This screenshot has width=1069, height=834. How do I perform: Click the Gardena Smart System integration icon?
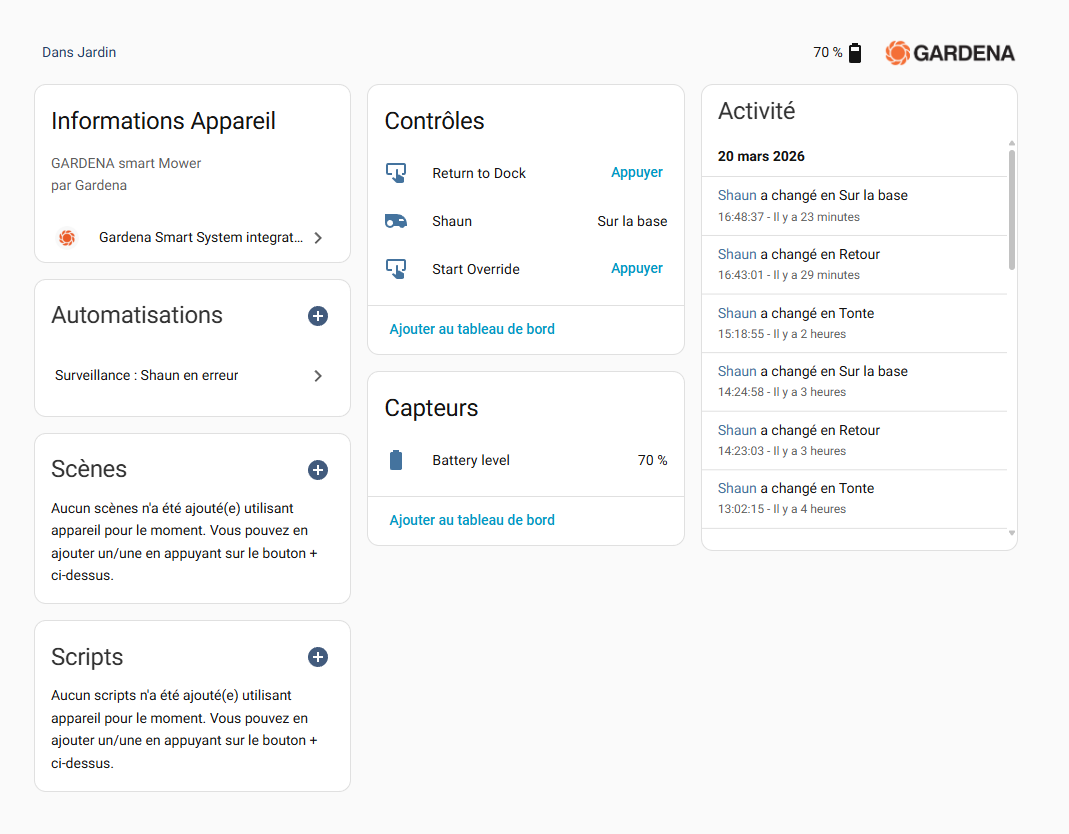67,238
